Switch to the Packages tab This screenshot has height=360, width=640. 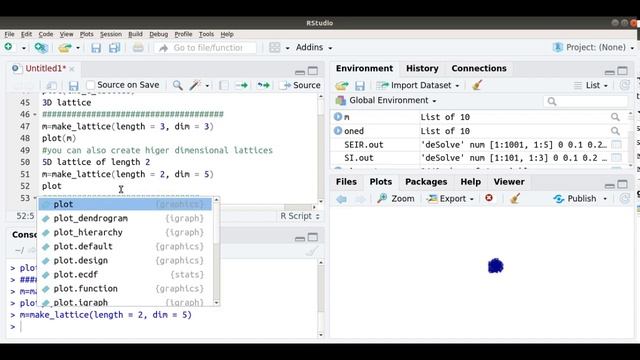click(426, 182)
